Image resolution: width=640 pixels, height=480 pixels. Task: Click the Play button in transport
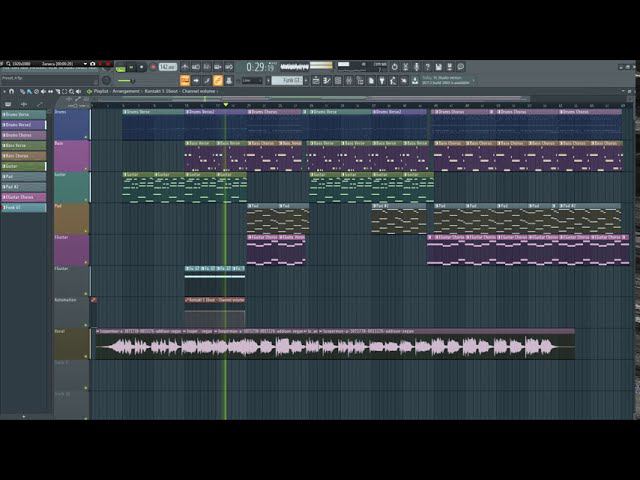point(131,67)
